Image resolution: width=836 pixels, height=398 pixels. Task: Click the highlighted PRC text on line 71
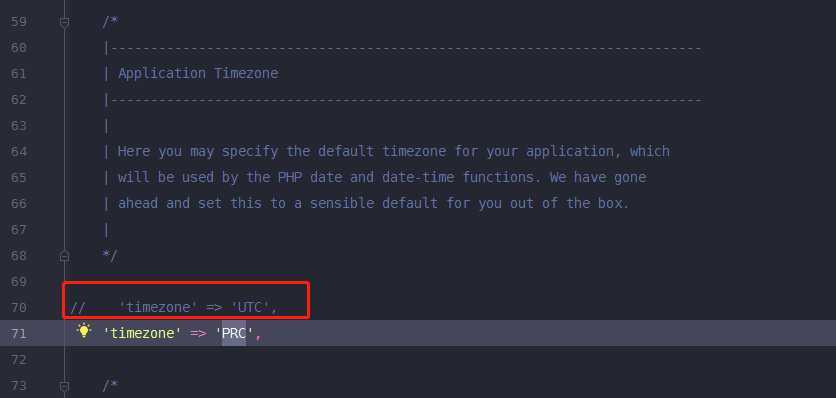(234, 333)
